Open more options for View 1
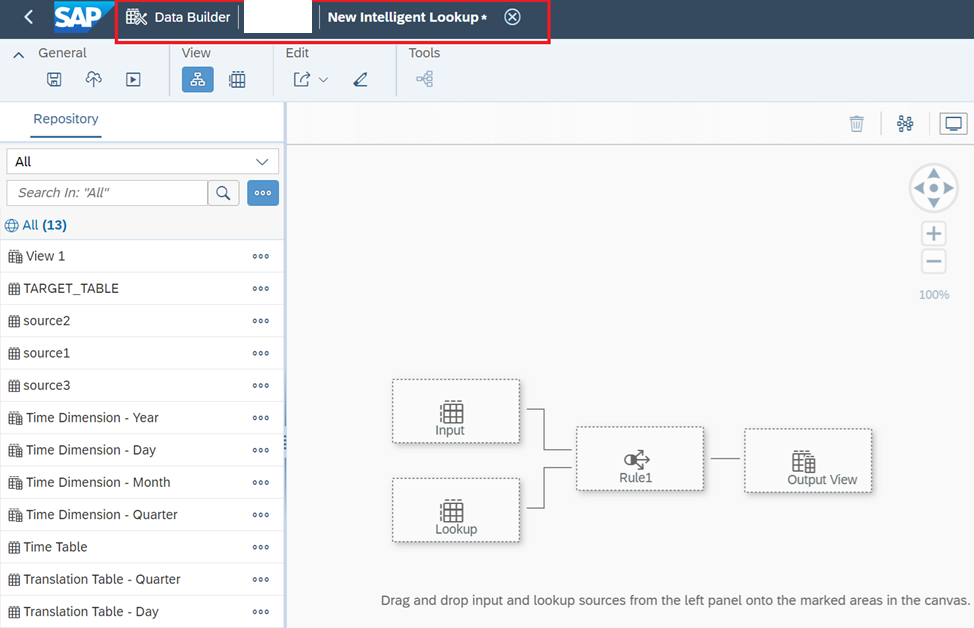 pos(261,257)
